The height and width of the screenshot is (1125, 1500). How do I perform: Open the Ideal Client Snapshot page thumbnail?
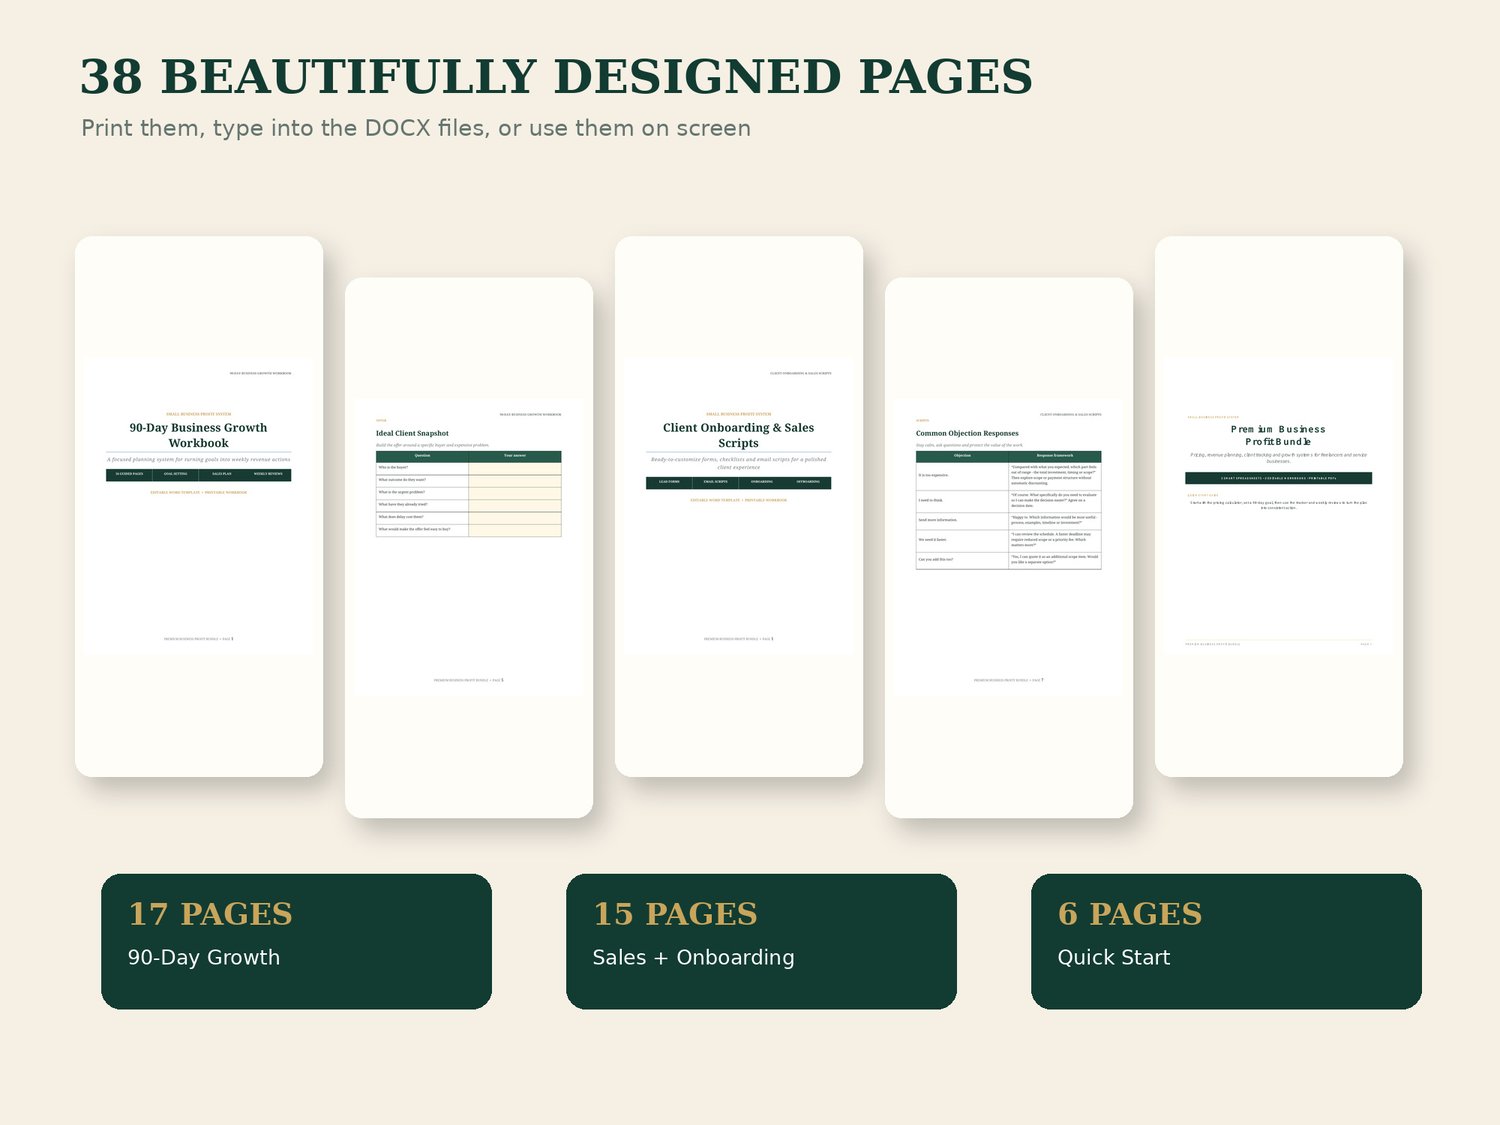[469, 547]
